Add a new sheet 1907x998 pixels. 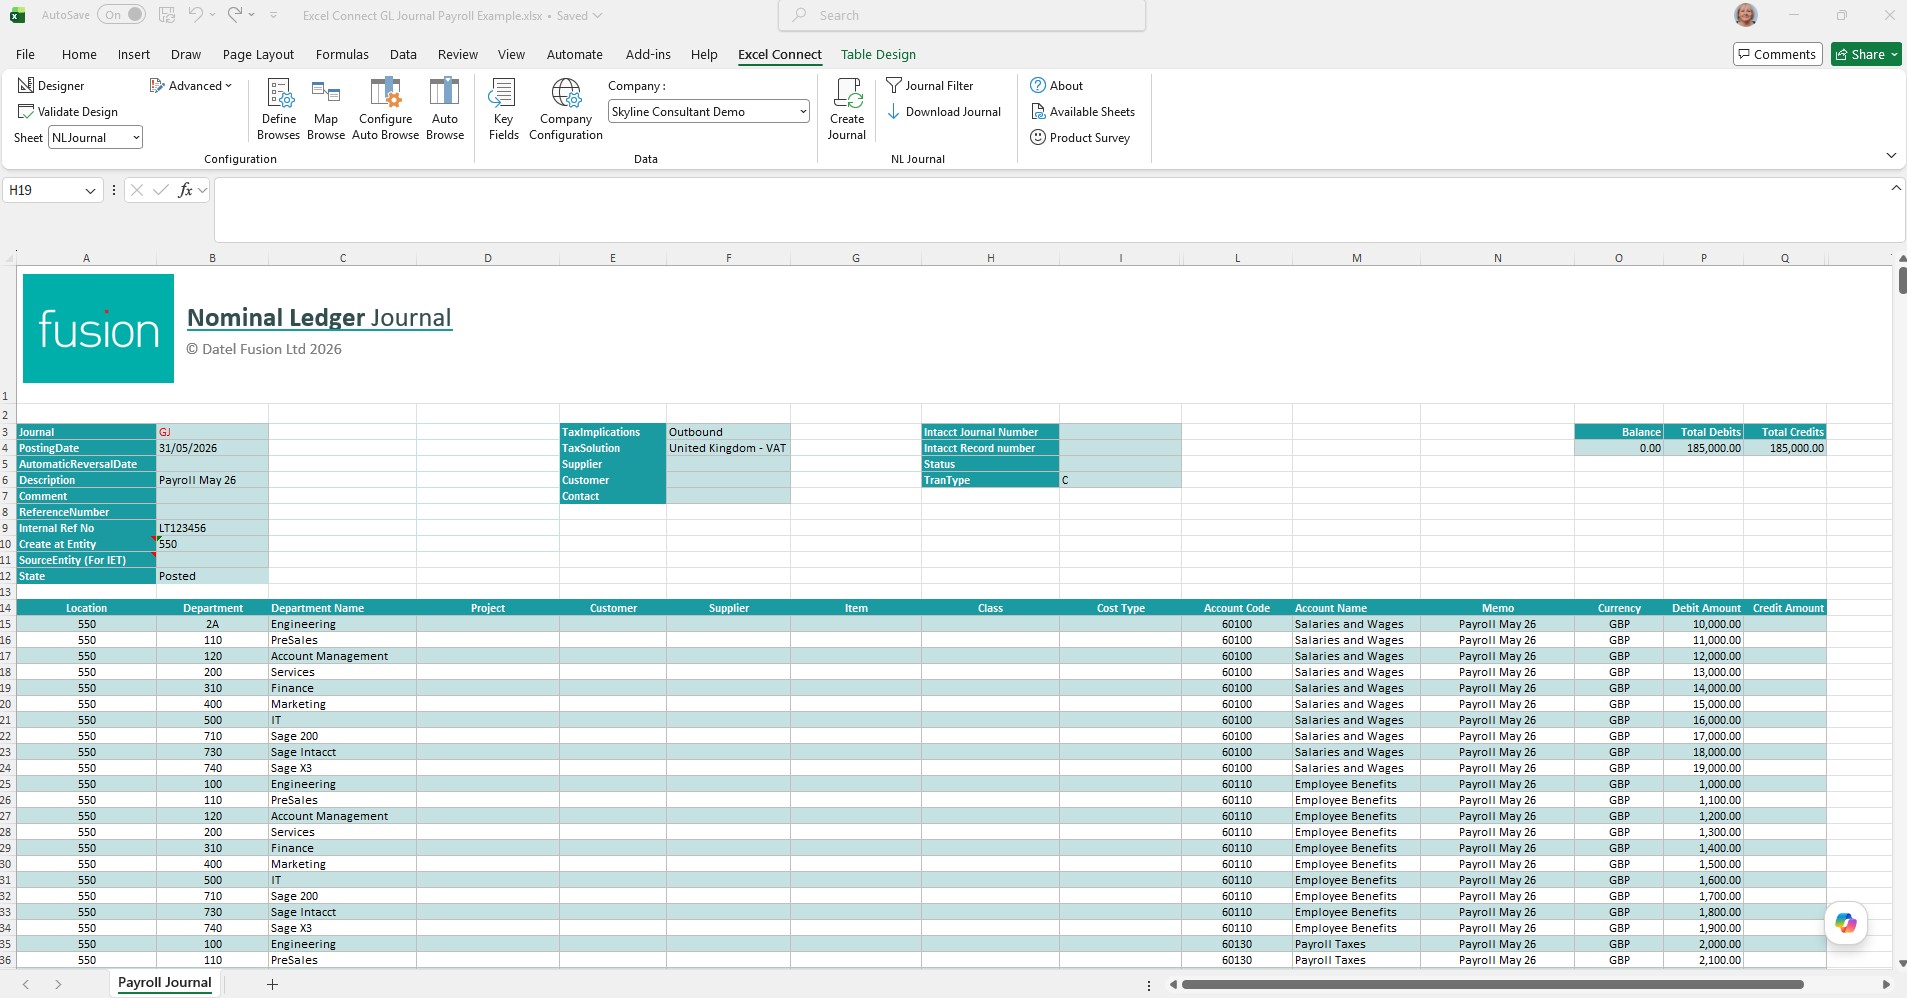tap(272, 984)
